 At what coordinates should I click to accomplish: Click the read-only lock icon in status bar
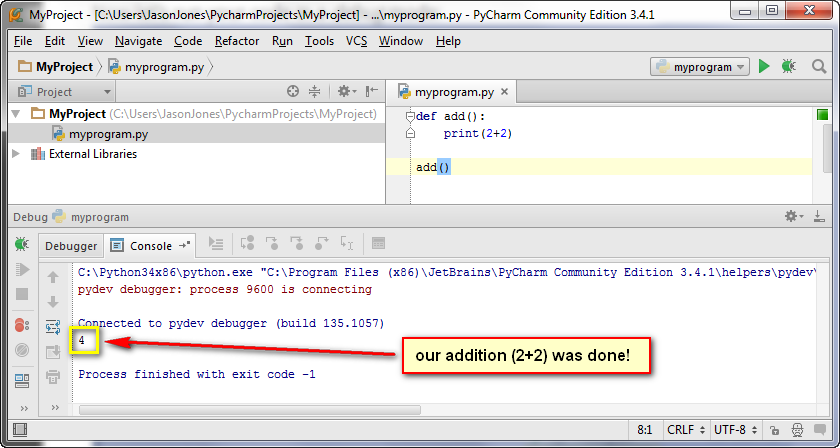click(x=774, y=430)
